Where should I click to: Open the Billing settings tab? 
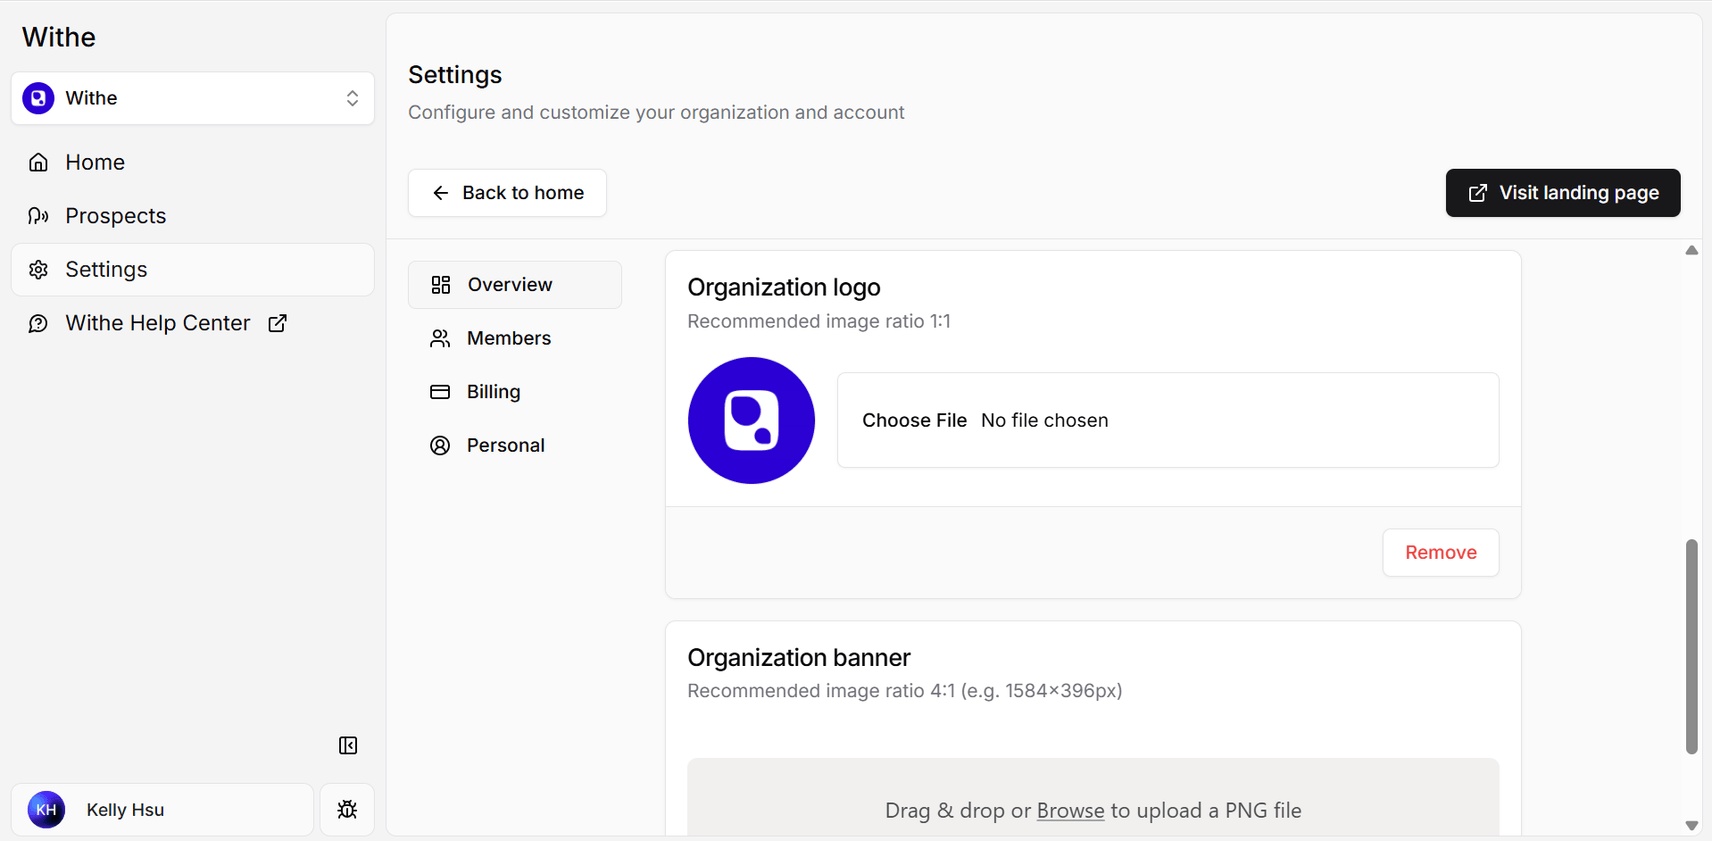point(515,392)
